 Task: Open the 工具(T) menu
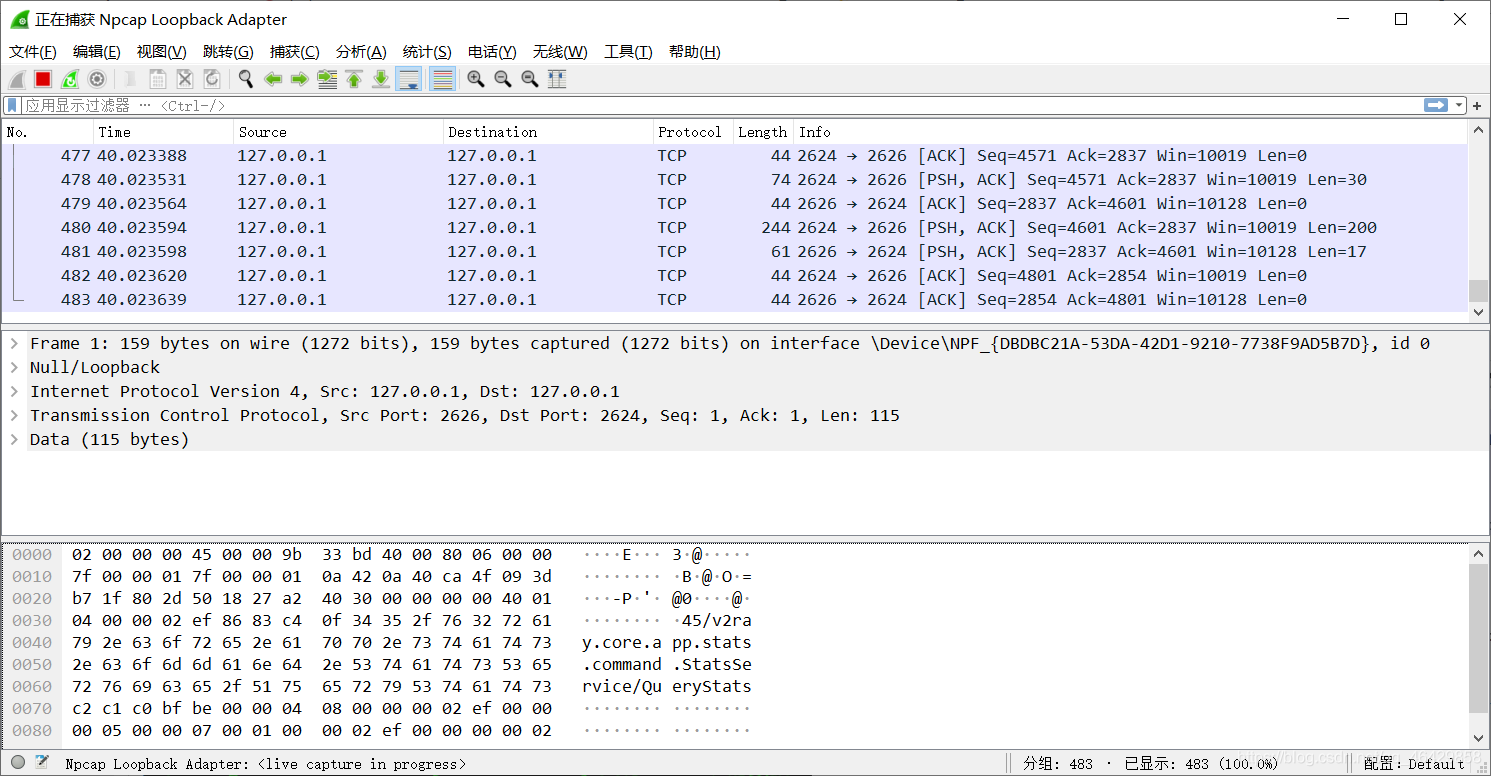[x=628, y=52]
